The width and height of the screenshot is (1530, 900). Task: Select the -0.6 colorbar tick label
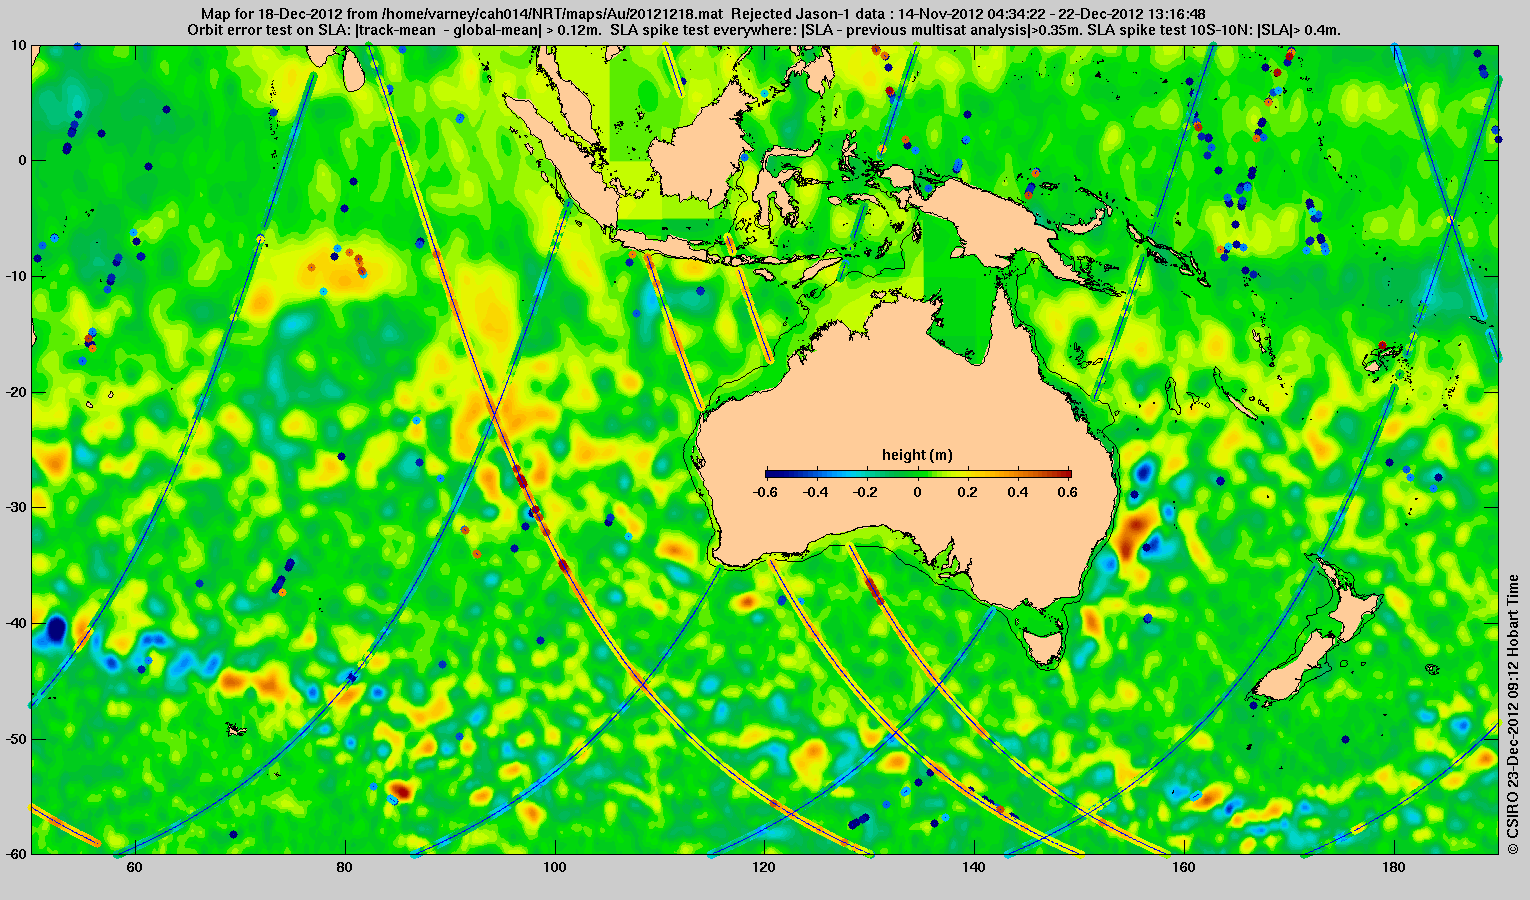[x=765, y=493]
